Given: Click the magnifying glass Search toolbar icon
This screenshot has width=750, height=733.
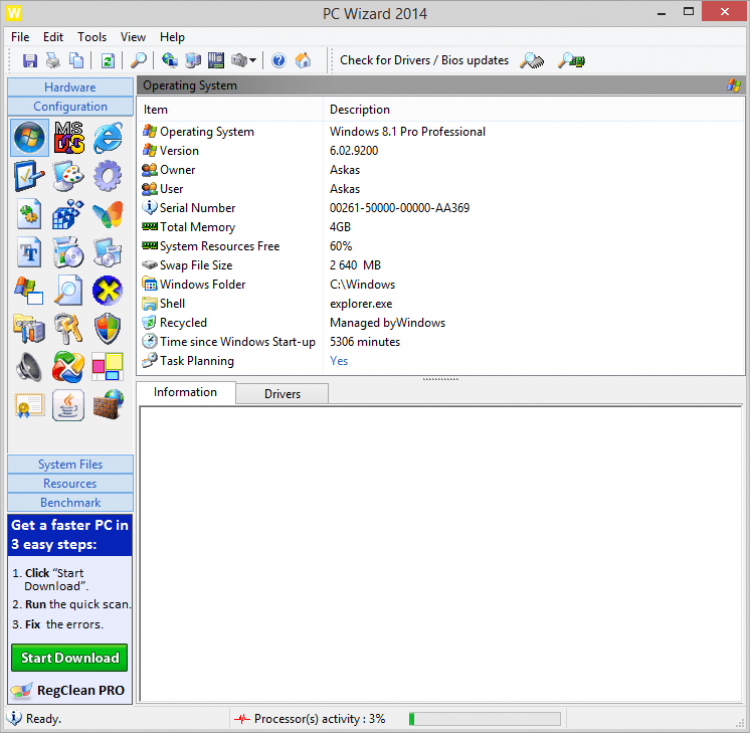Looking at the screenshot, I should (139, 61).
